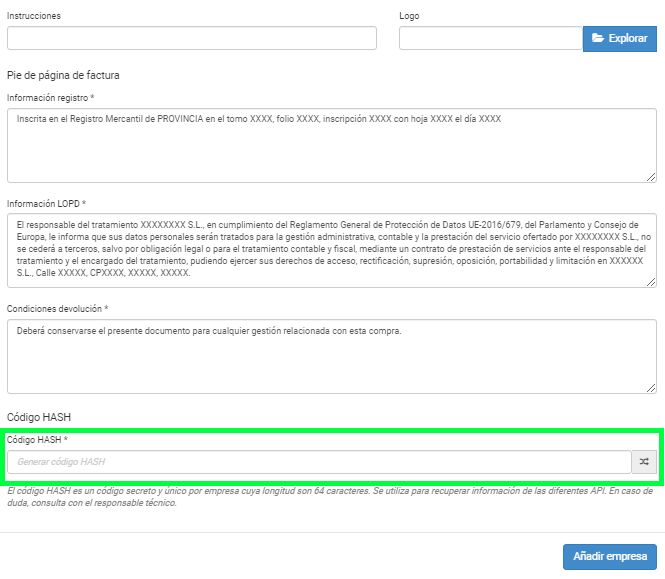Click the folder icon inside Explorar button

click(x=598, y=38)
